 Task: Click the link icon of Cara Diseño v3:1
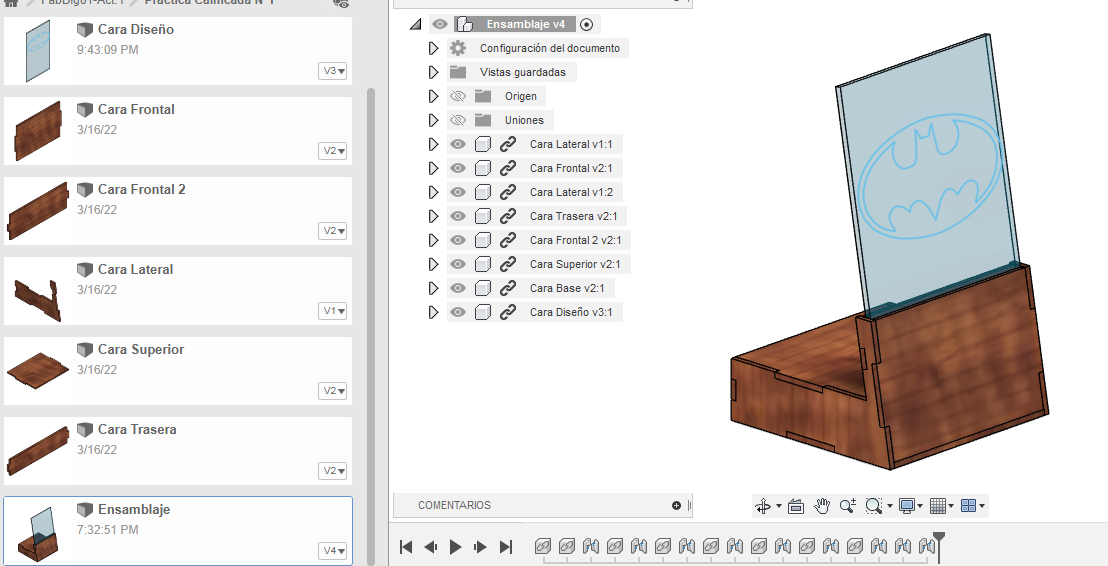click(507, 312)
